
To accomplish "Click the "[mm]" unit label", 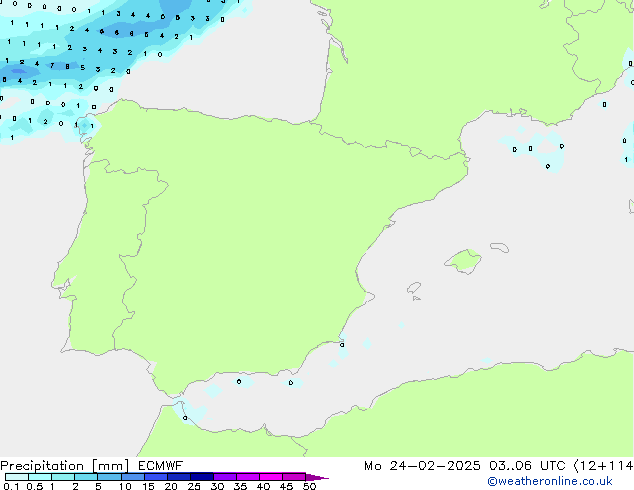I will click(110, 466).
